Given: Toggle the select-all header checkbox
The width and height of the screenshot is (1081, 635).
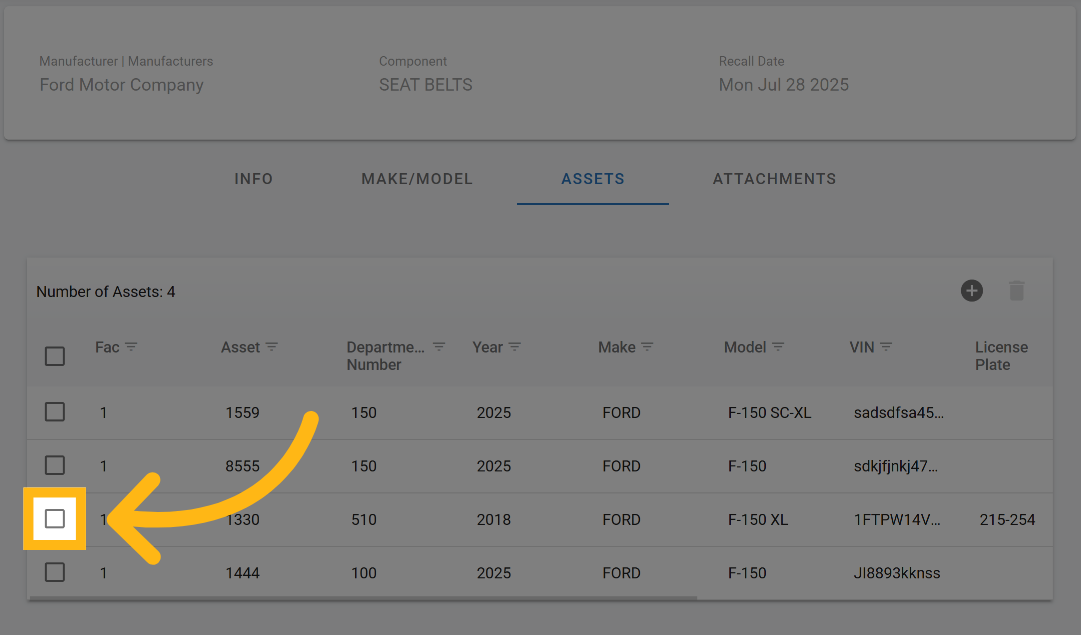Looking at the screenshot, I should pos(55,356).
